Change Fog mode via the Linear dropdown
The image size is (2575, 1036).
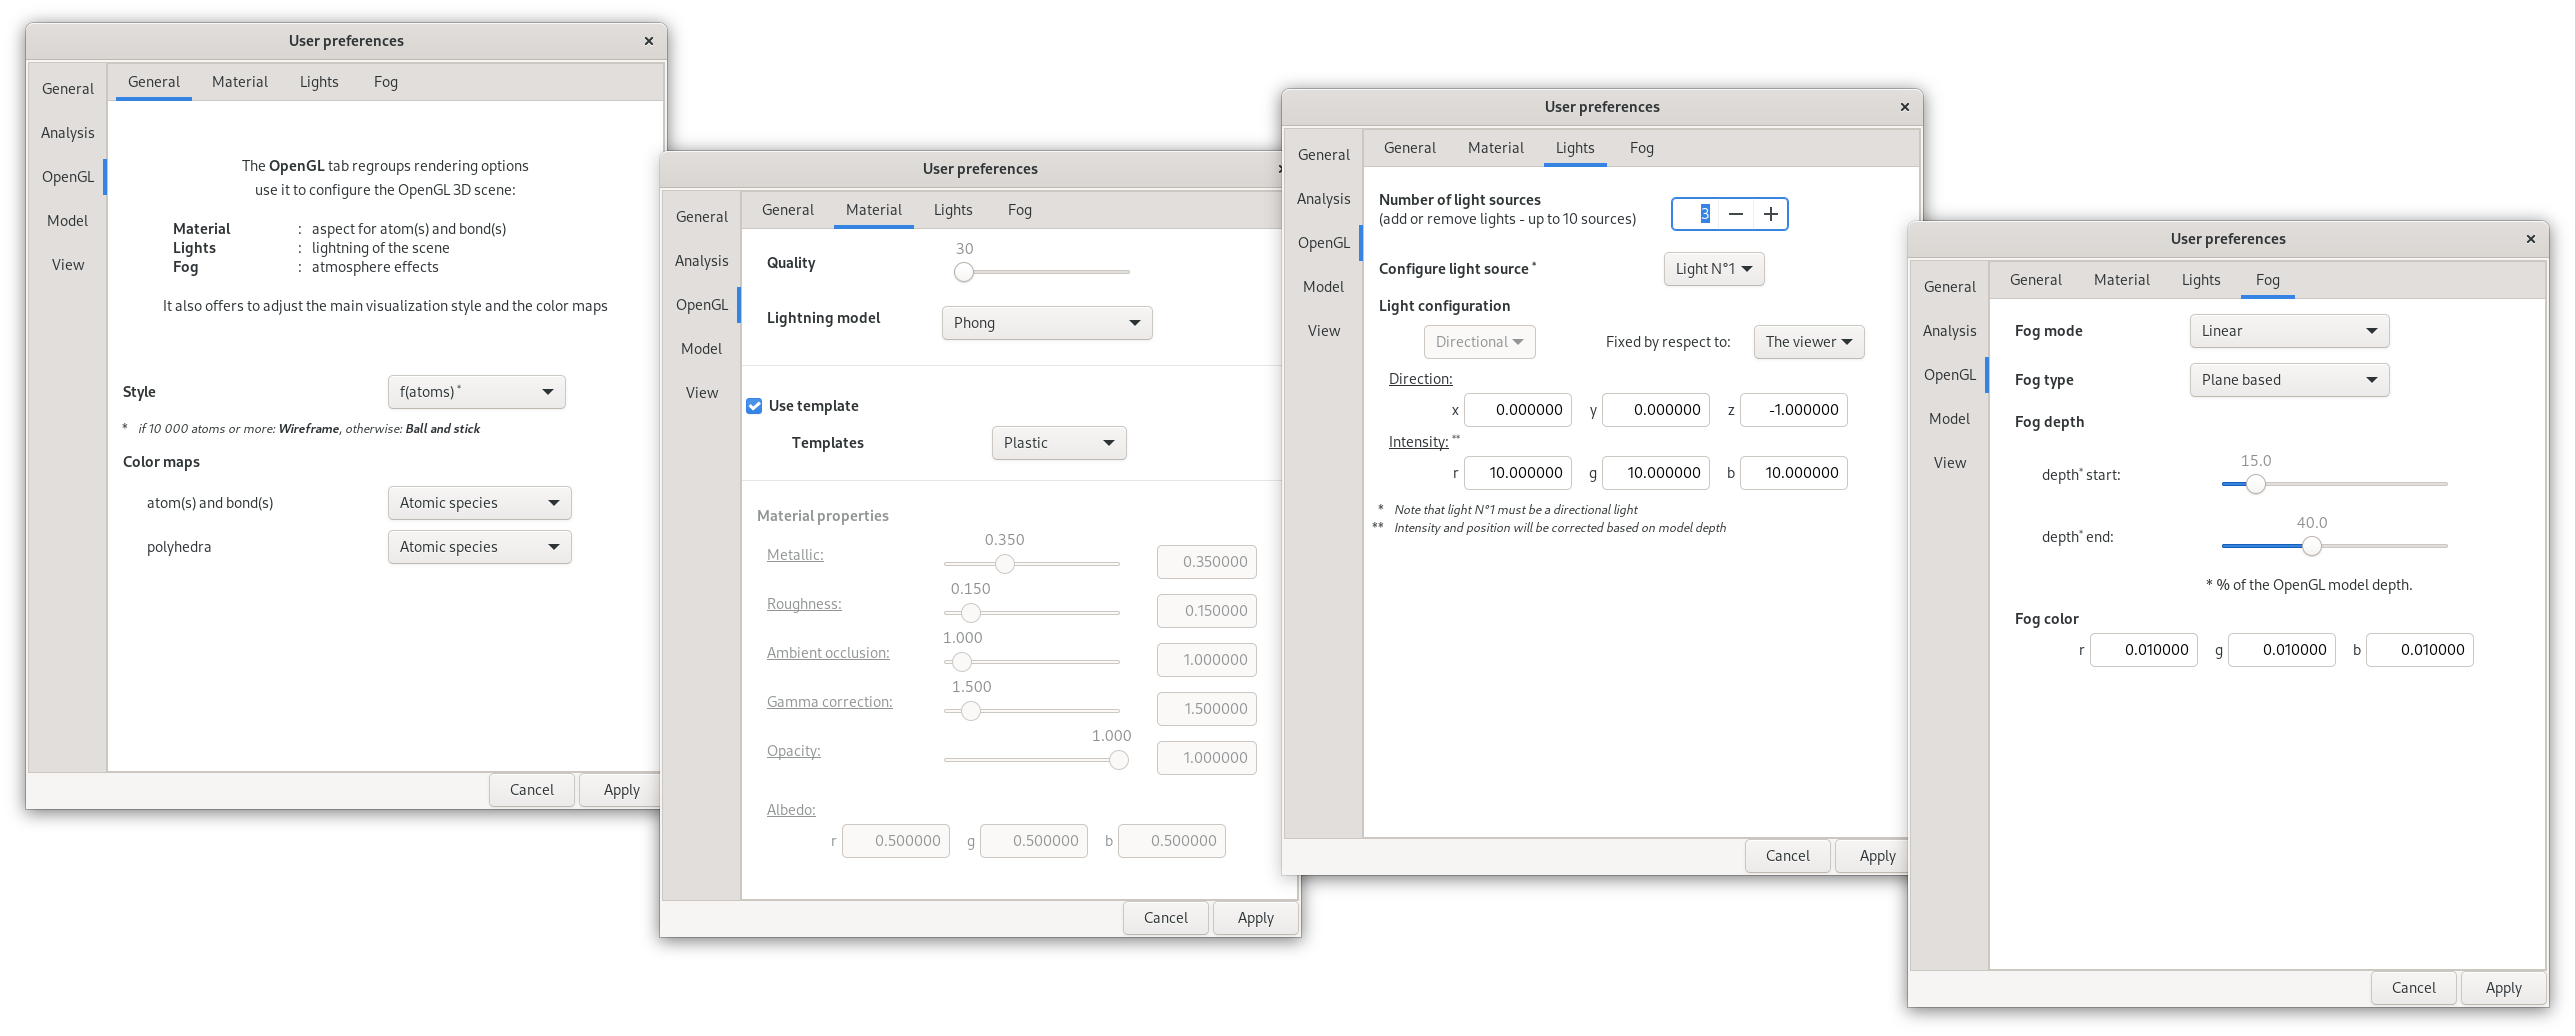click(x=2289, y=330)
